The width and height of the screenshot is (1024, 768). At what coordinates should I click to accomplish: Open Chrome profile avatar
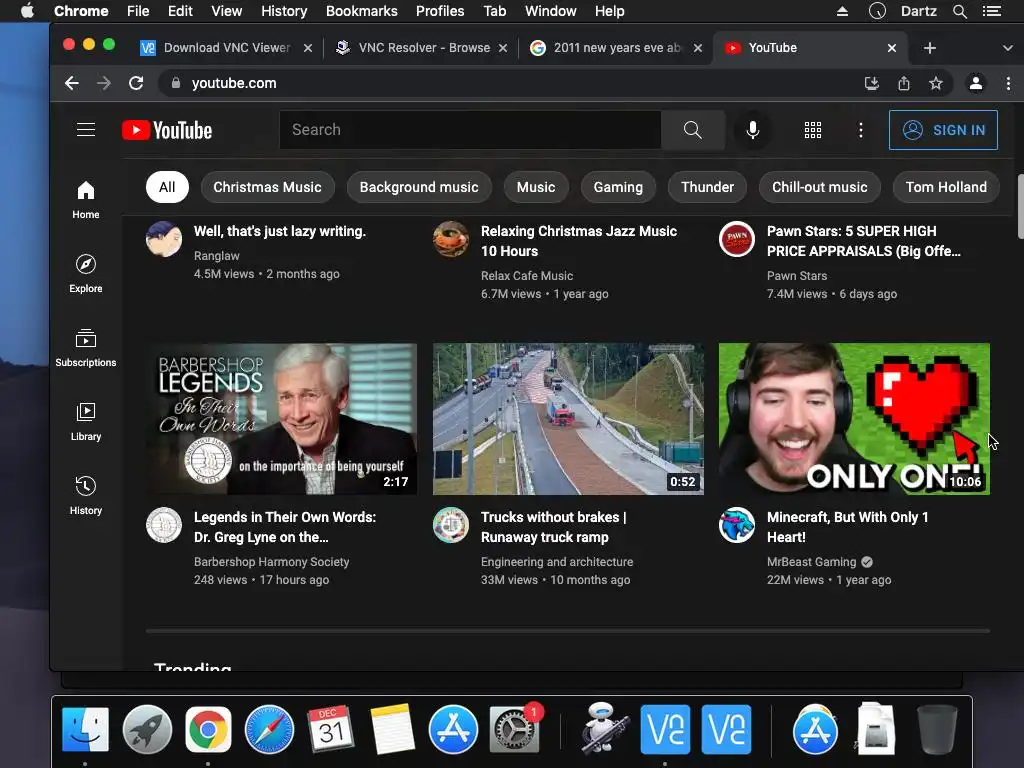[976, 83]
